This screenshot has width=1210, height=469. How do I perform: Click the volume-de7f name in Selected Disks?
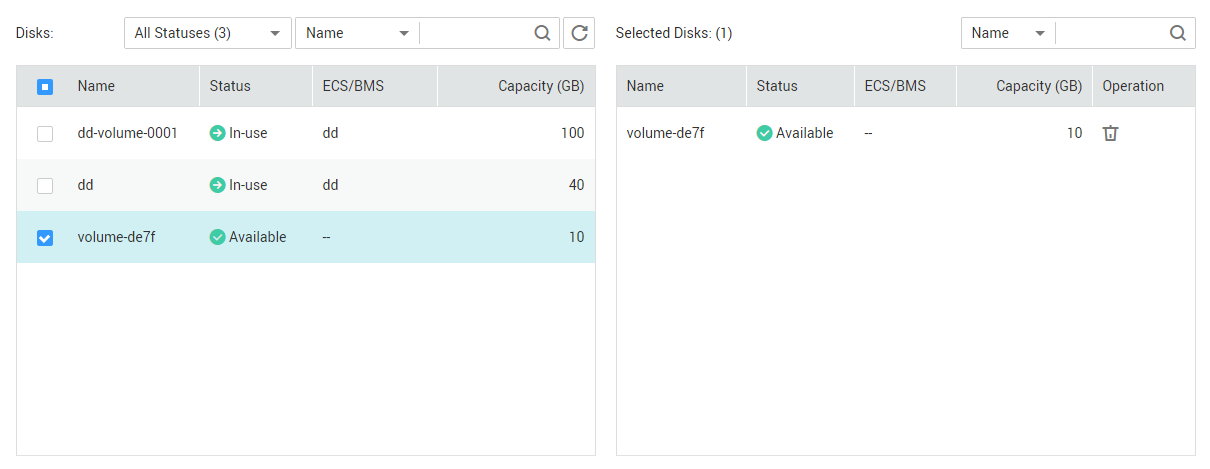665,133
